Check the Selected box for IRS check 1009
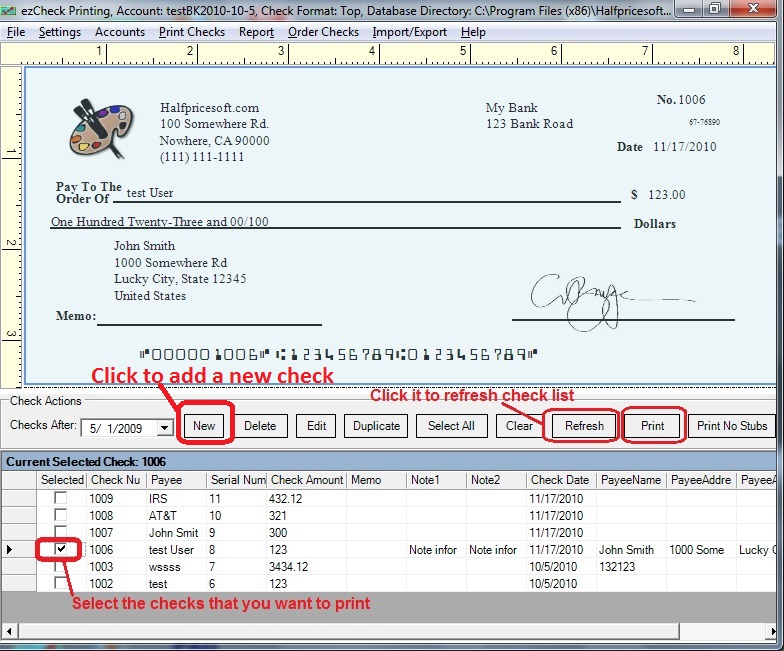Screen dimensions: 784x651 click(x=61, y=498)
